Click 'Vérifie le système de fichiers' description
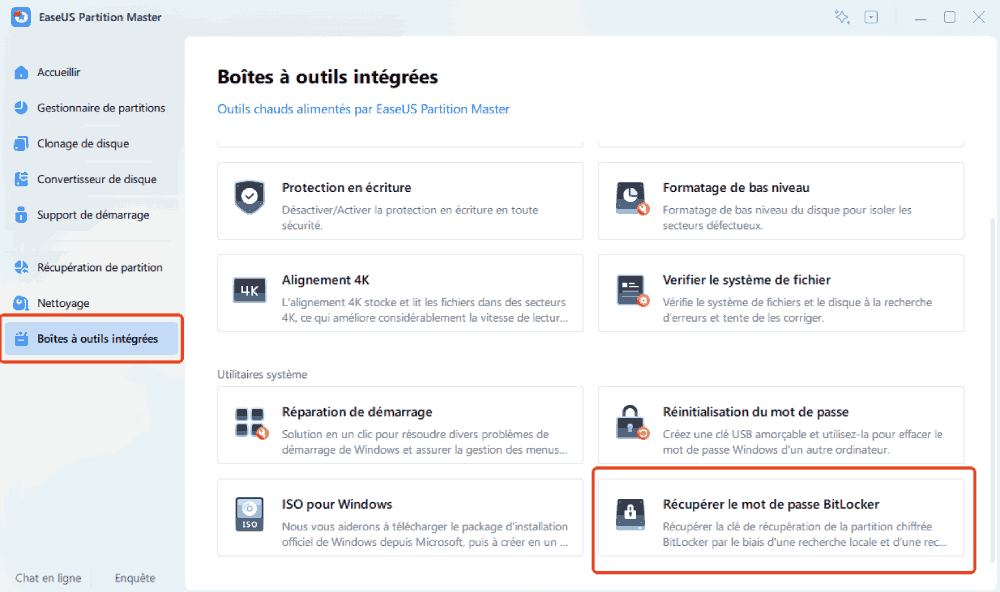This screenshot has height=592, width=1000. [797, 310]
